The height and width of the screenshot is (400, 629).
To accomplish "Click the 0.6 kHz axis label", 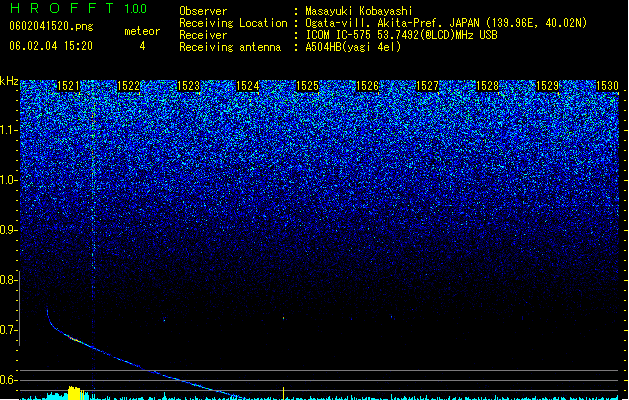I will pyautogui.click(x=8, y=380).
